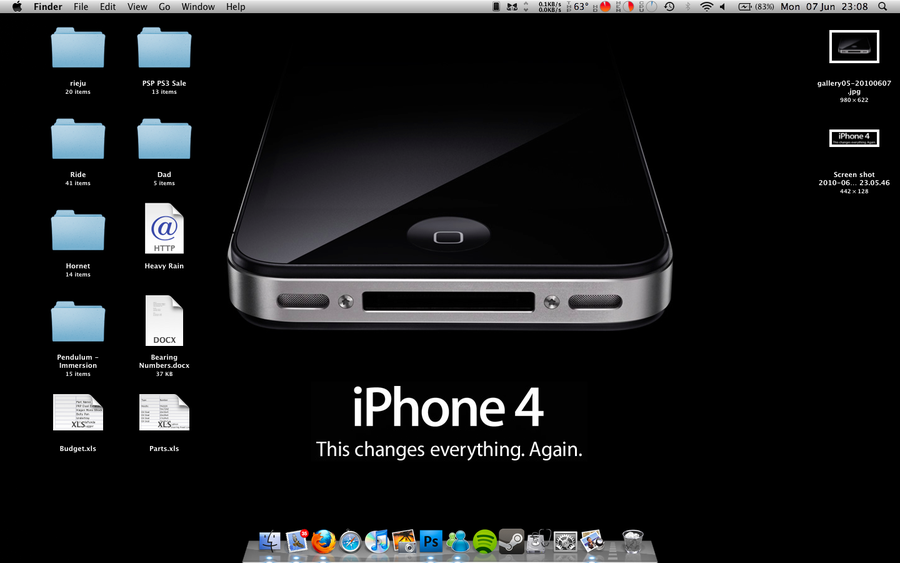Open the Apple menu
The width and height of the screenshot is (900, 563).
pos(17,7)
